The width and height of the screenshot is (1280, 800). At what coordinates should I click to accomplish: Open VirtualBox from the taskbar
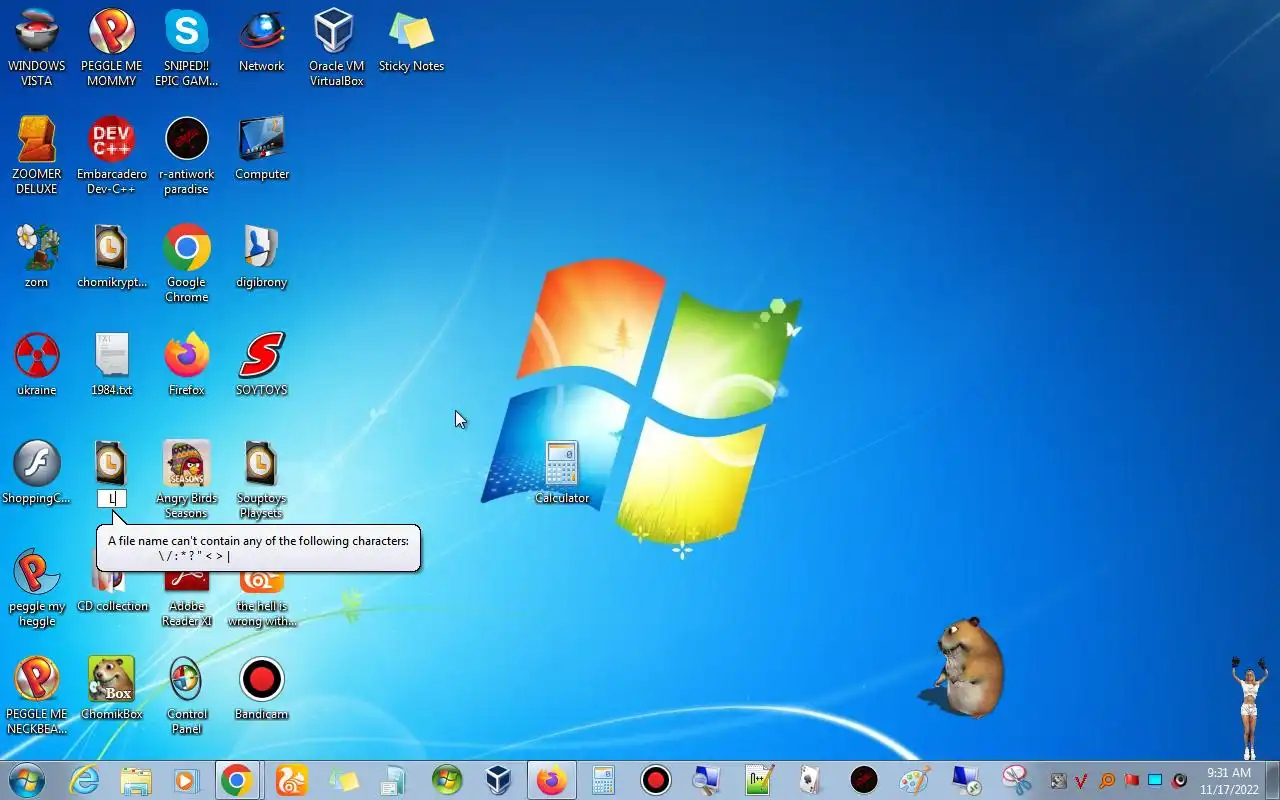[x=499, y=780]
